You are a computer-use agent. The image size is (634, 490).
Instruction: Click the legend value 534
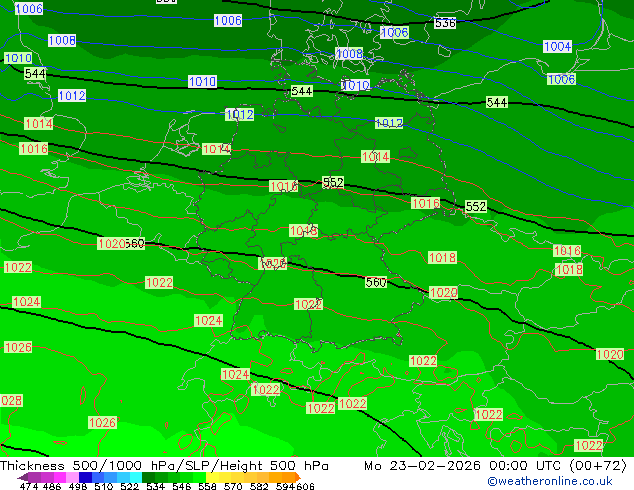[x=155, y=486]
